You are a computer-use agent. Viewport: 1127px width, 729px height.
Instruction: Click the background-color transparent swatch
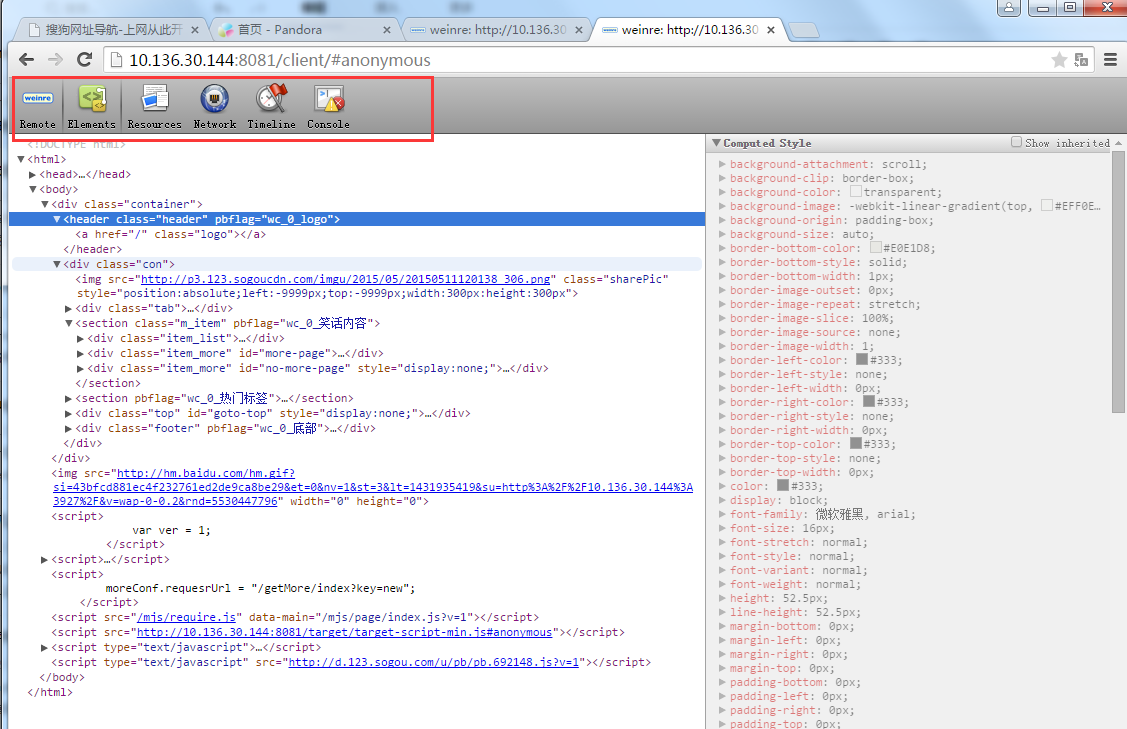[x=855, y=192]
